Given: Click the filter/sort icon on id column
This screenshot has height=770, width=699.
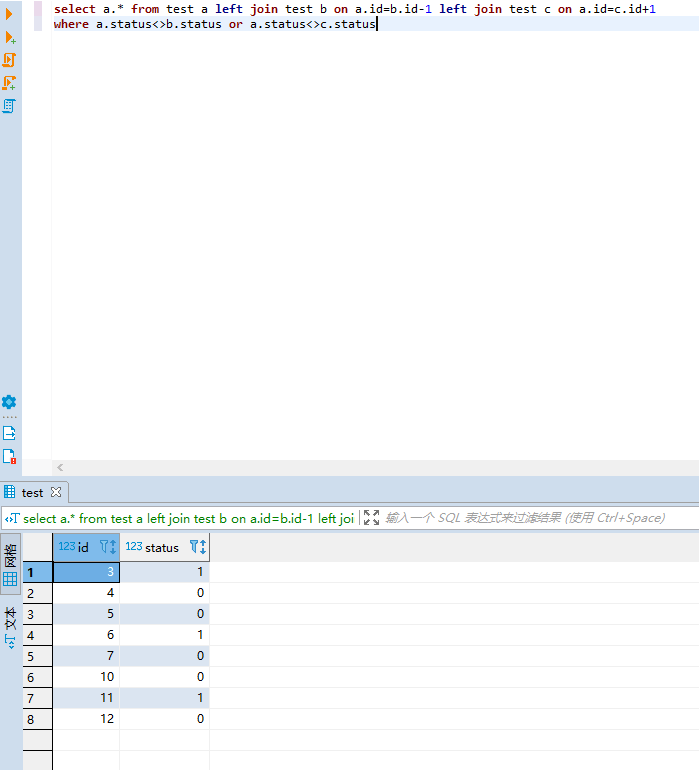Looking at the screenshot, I should [108, 547].
